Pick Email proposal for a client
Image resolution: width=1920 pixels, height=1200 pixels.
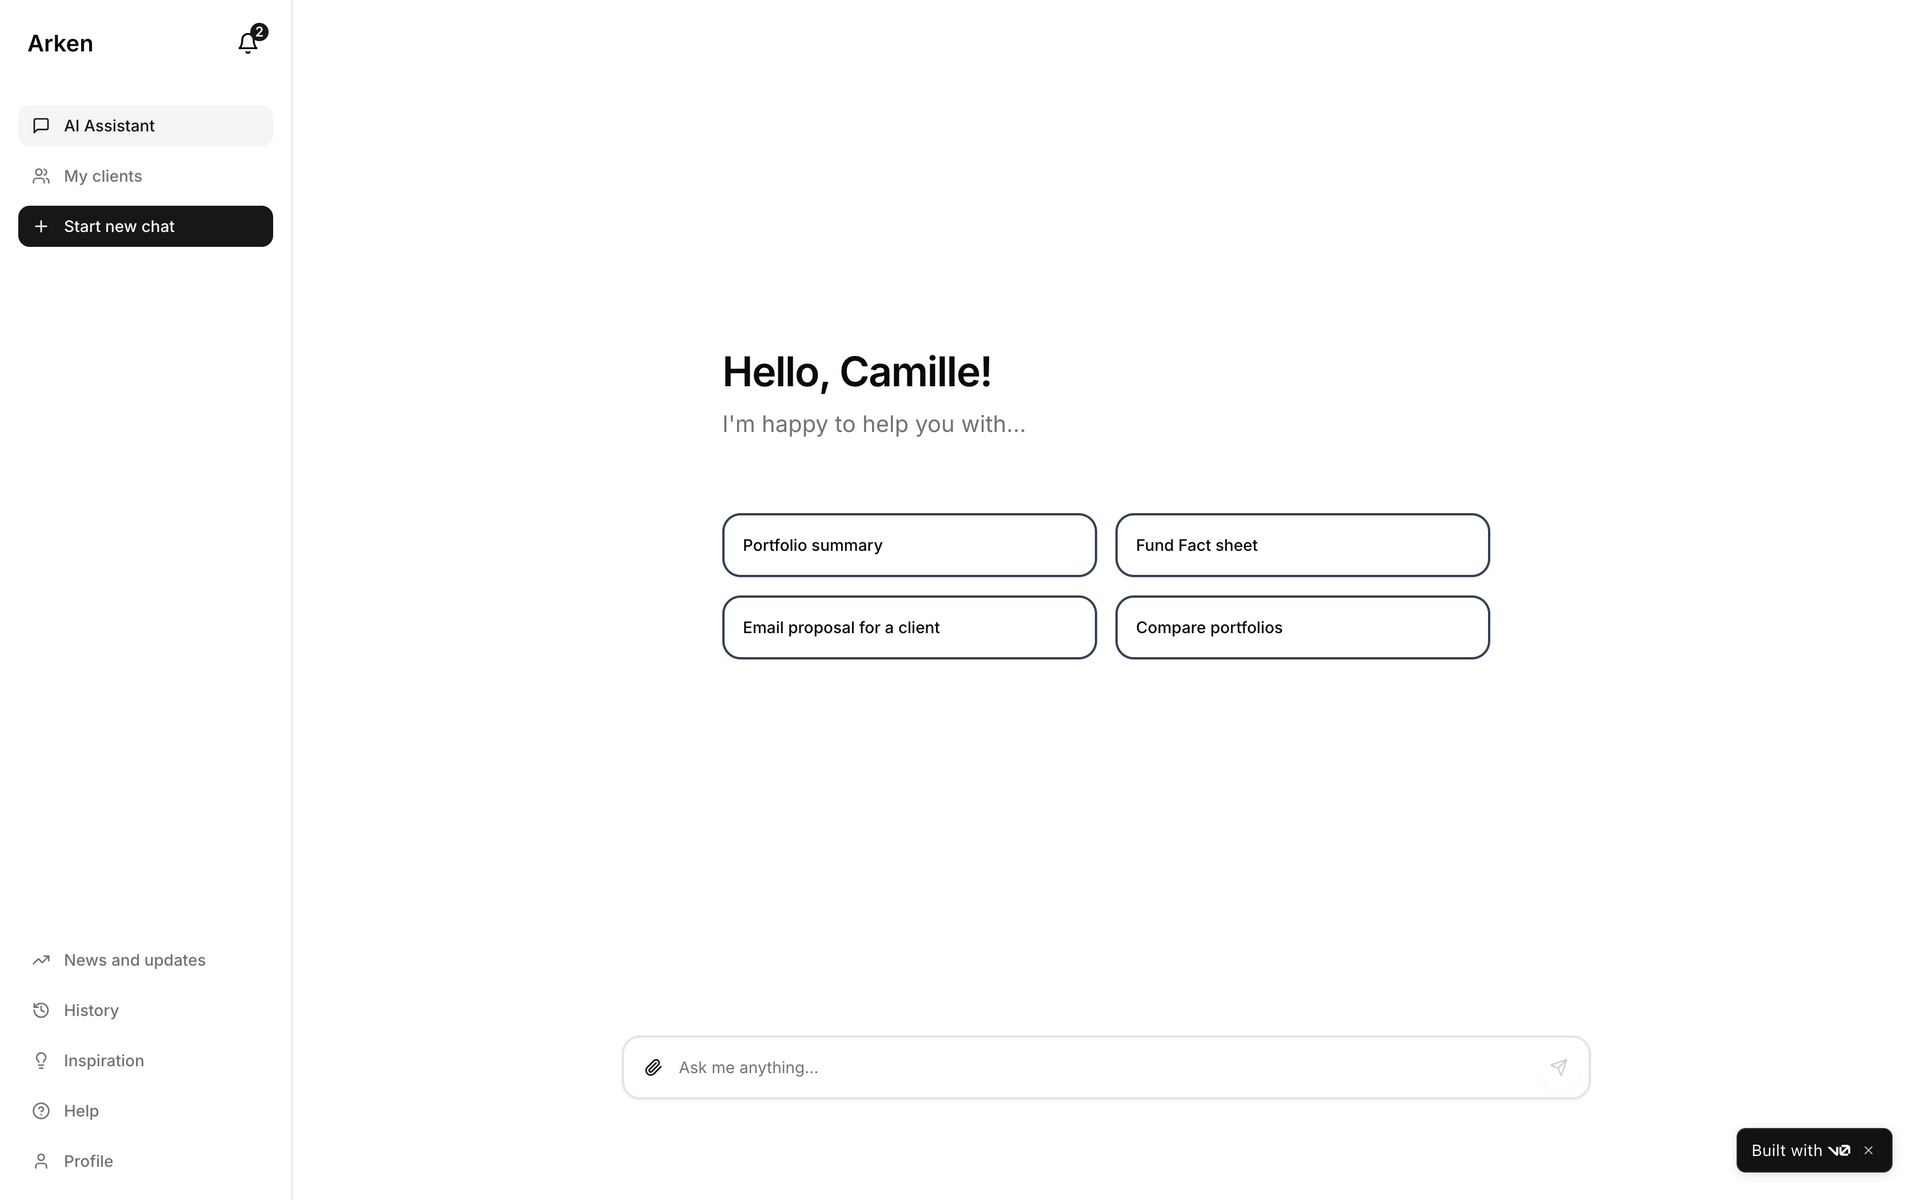click(x=909, y=627)
